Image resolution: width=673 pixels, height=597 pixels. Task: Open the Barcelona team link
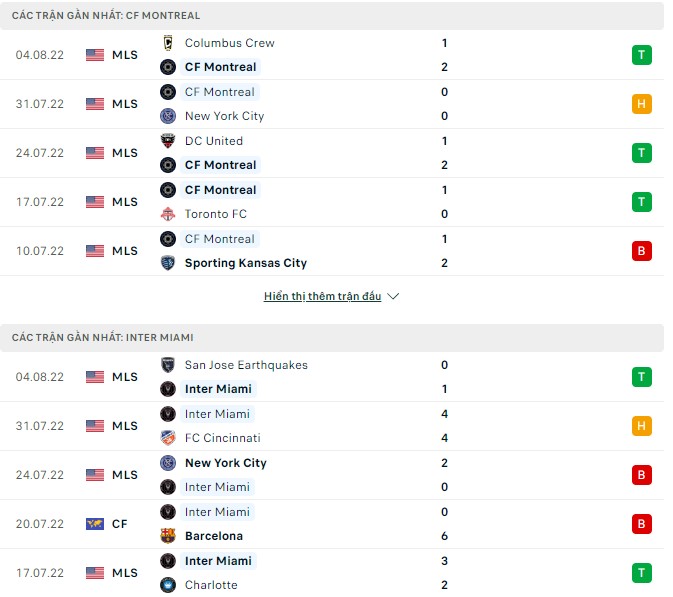(213, 536)
